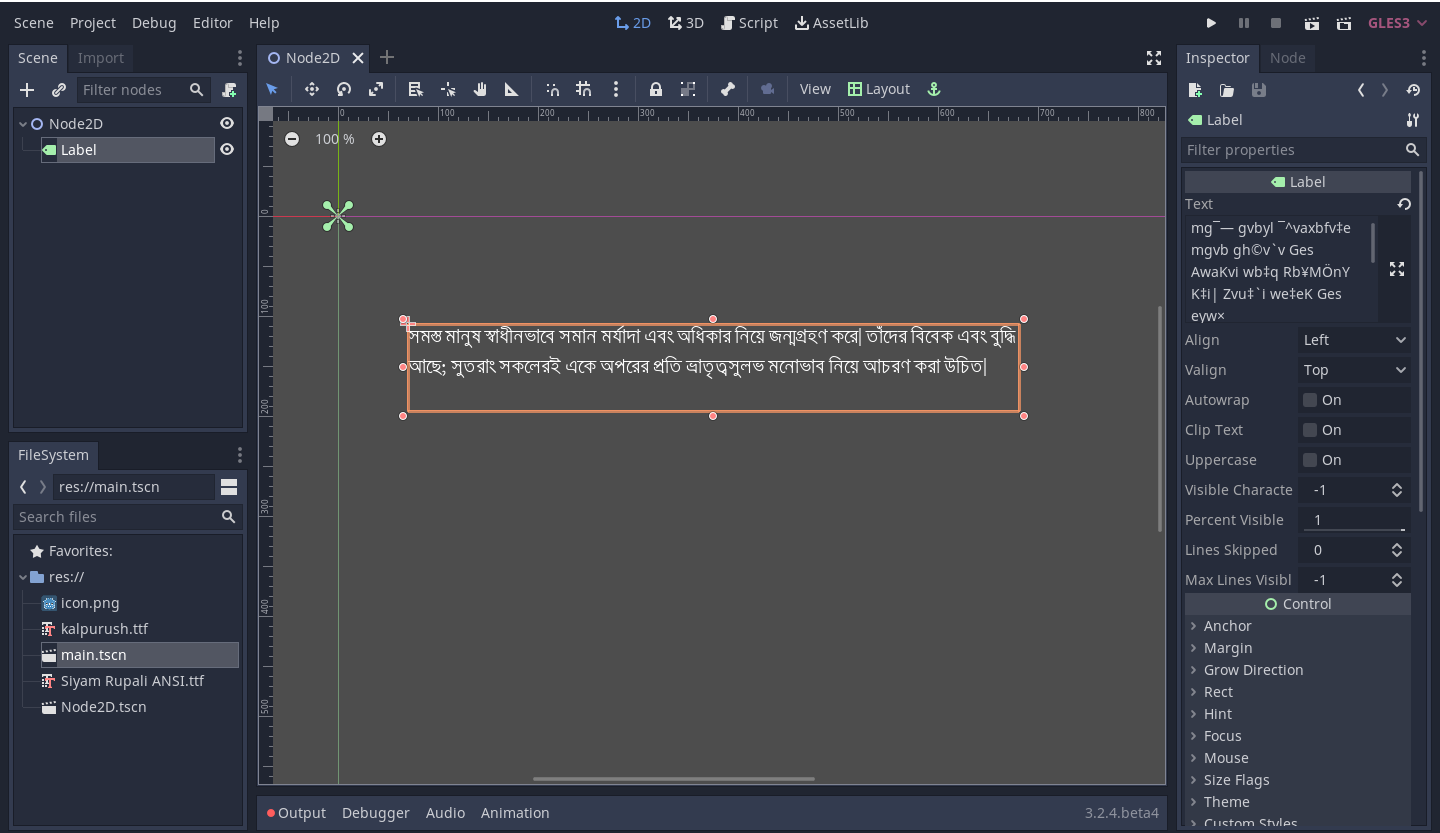Switch the editor to 3D mode
The height and width of the screenshot is (833, 1440).
pos(686,22)
